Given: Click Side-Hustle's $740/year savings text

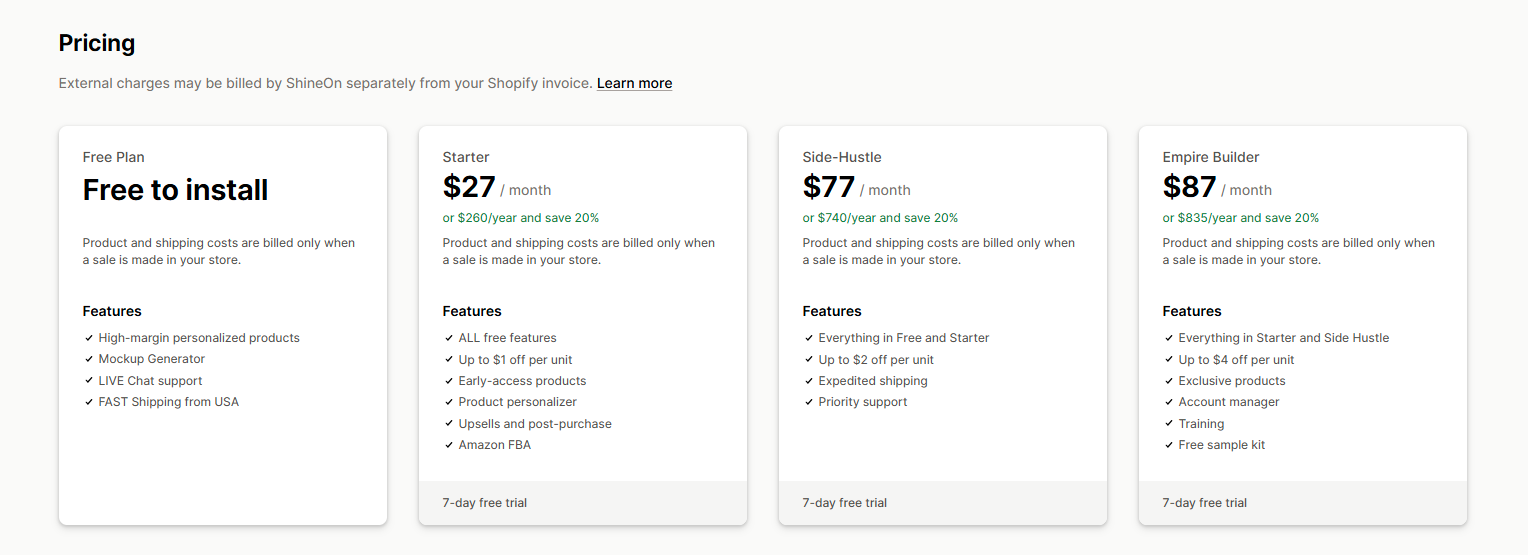Looking at the screenshot, I should 881,218.
